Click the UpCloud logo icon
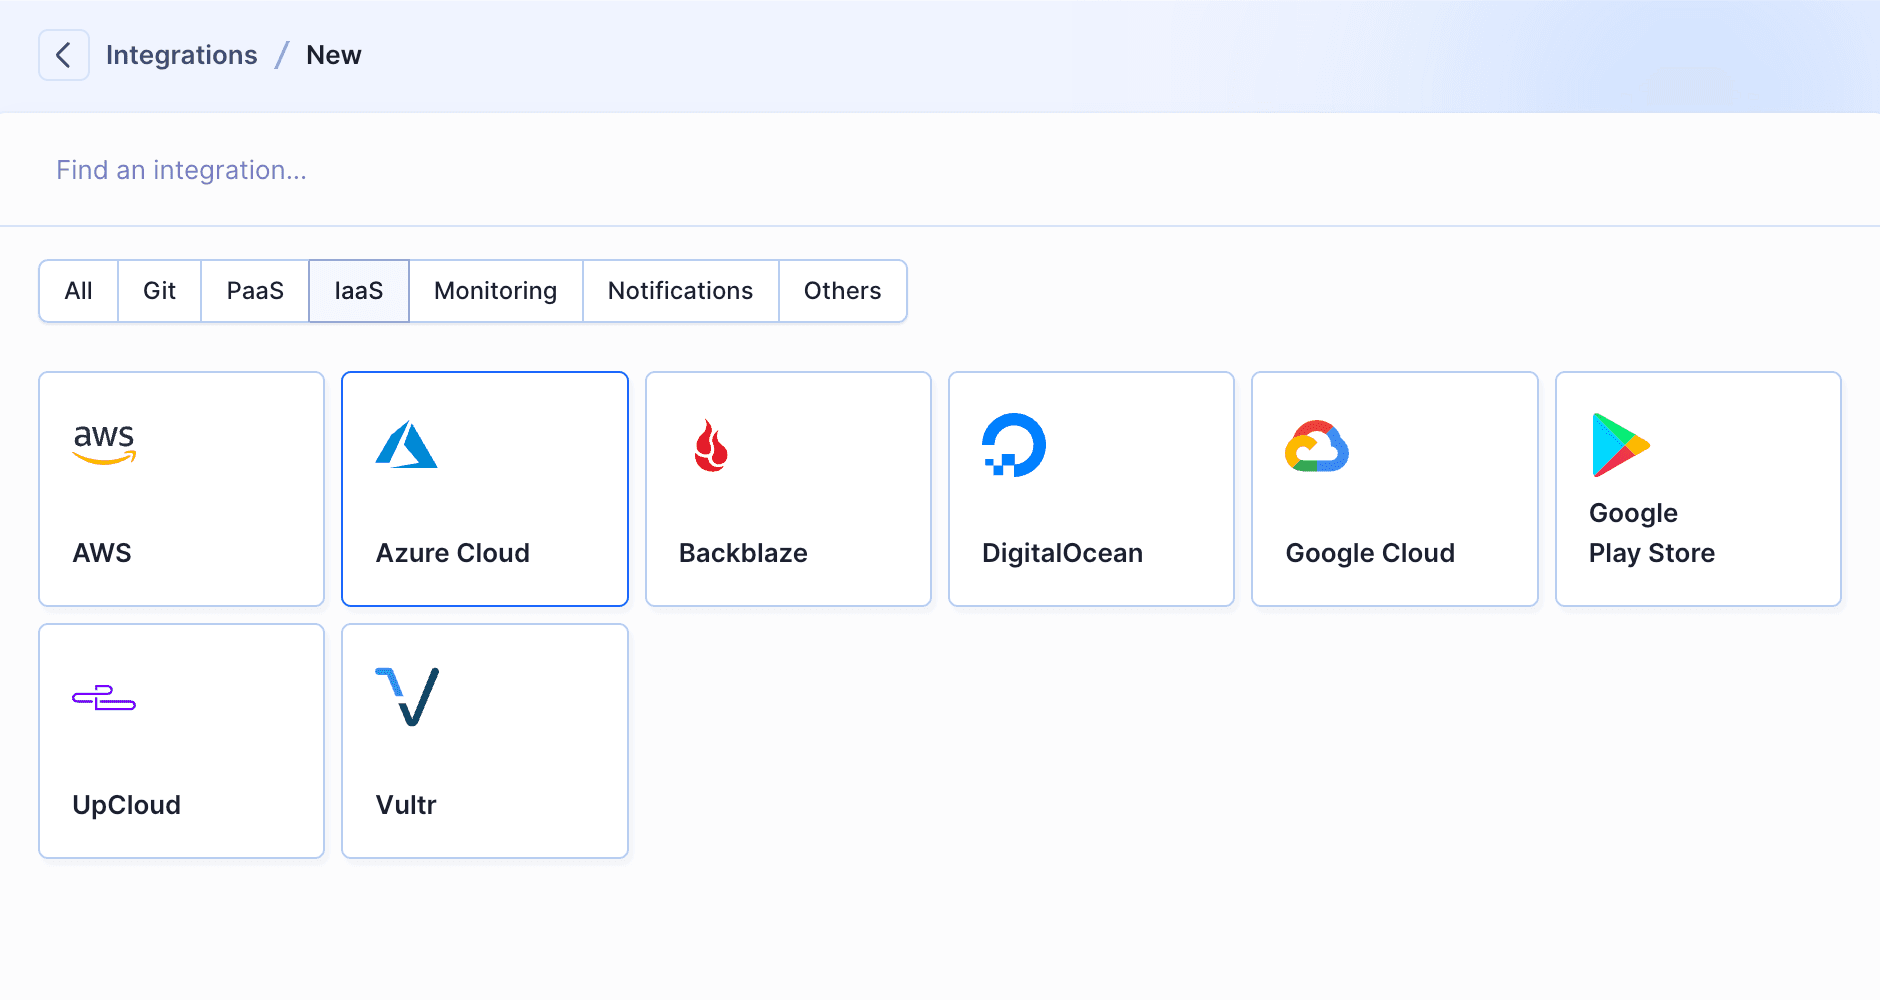Image resolution: width=1880 pixels, height=1000 pixels. (104, 697)
